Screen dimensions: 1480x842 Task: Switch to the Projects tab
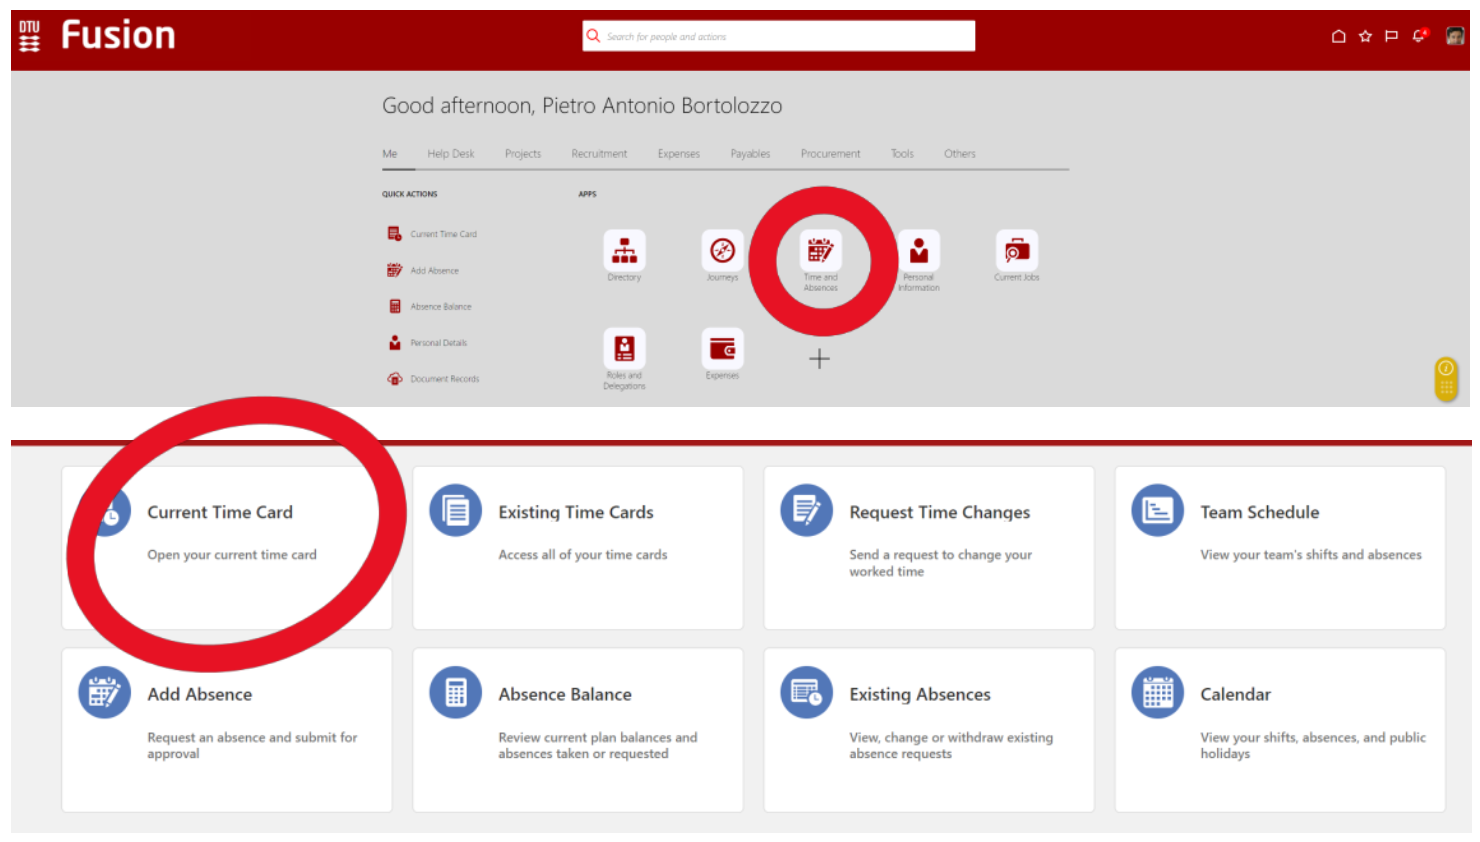click(523, 154)
